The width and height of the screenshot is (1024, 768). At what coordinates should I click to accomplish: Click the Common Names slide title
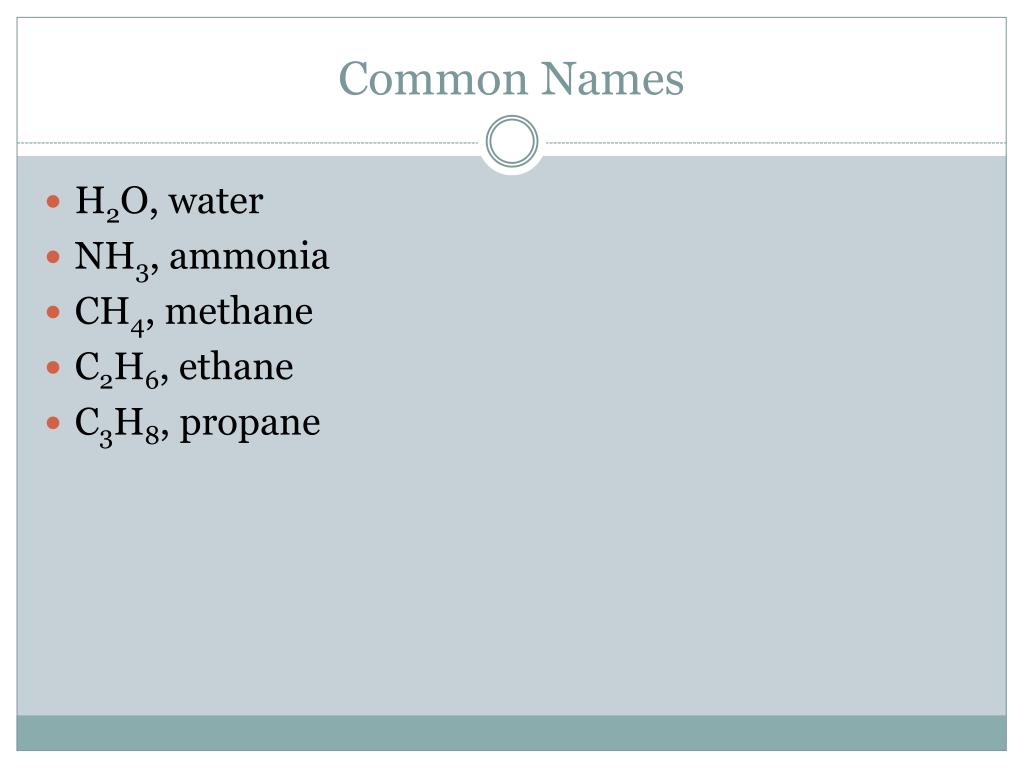click(511, 79)
